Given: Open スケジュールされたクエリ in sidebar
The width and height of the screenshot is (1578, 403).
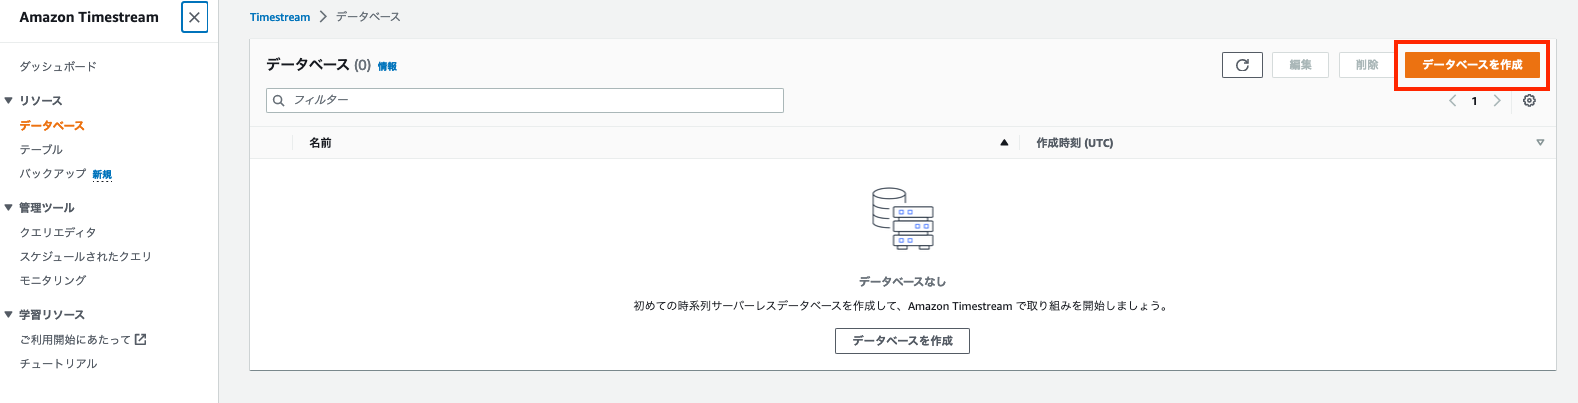Looking at the screenshot, I should (86, 257).
